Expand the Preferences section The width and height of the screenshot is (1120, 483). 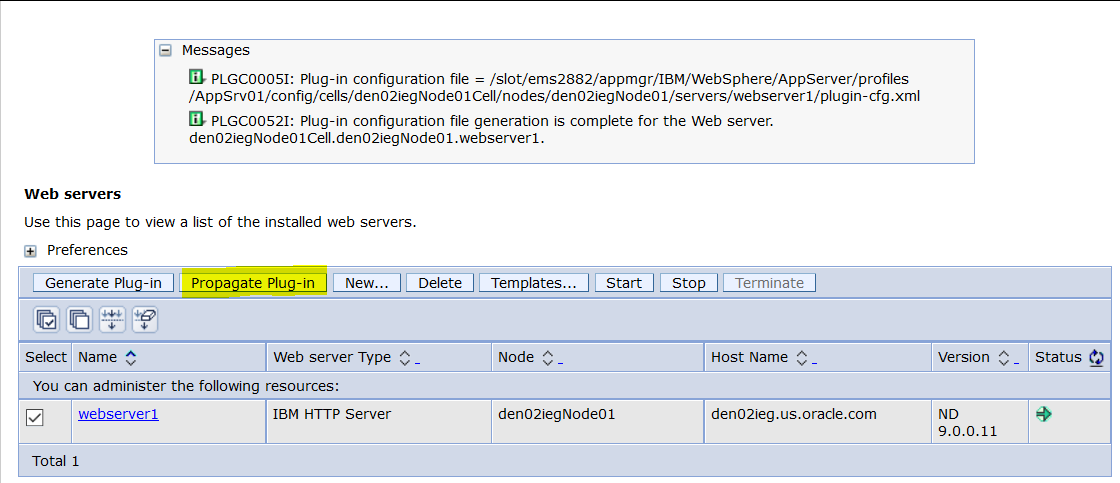[31, 250]
